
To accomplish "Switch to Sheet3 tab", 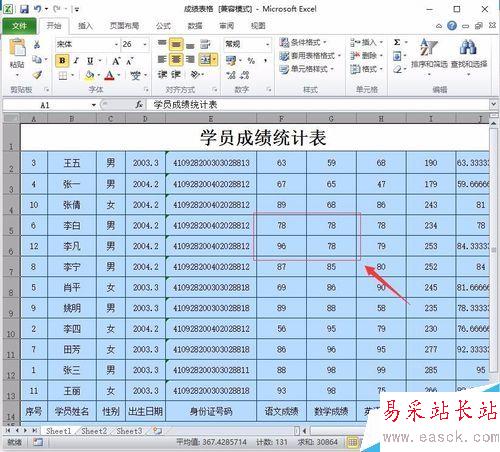I will click(x=129, y=431).
